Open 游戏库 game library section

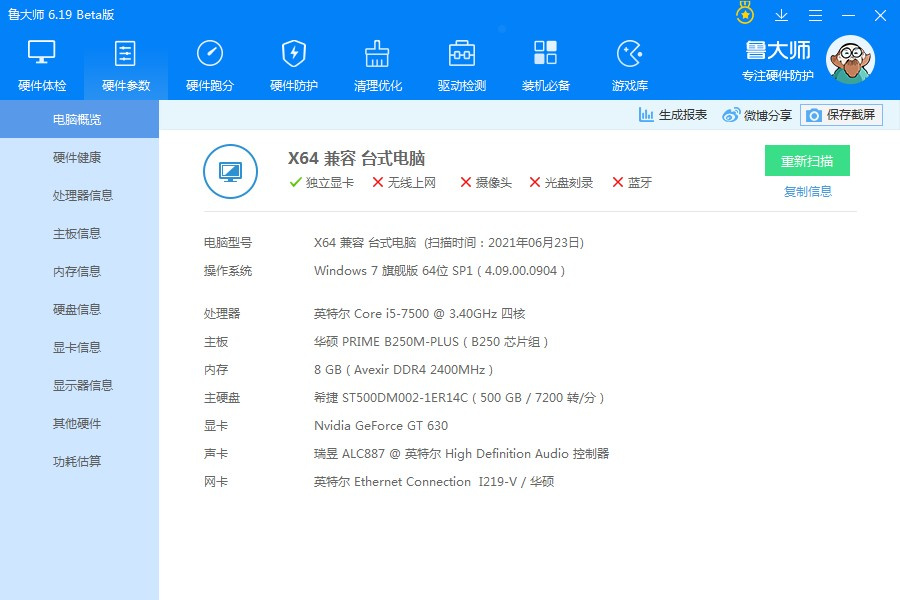pyautogui.click(x=630, y=66)
